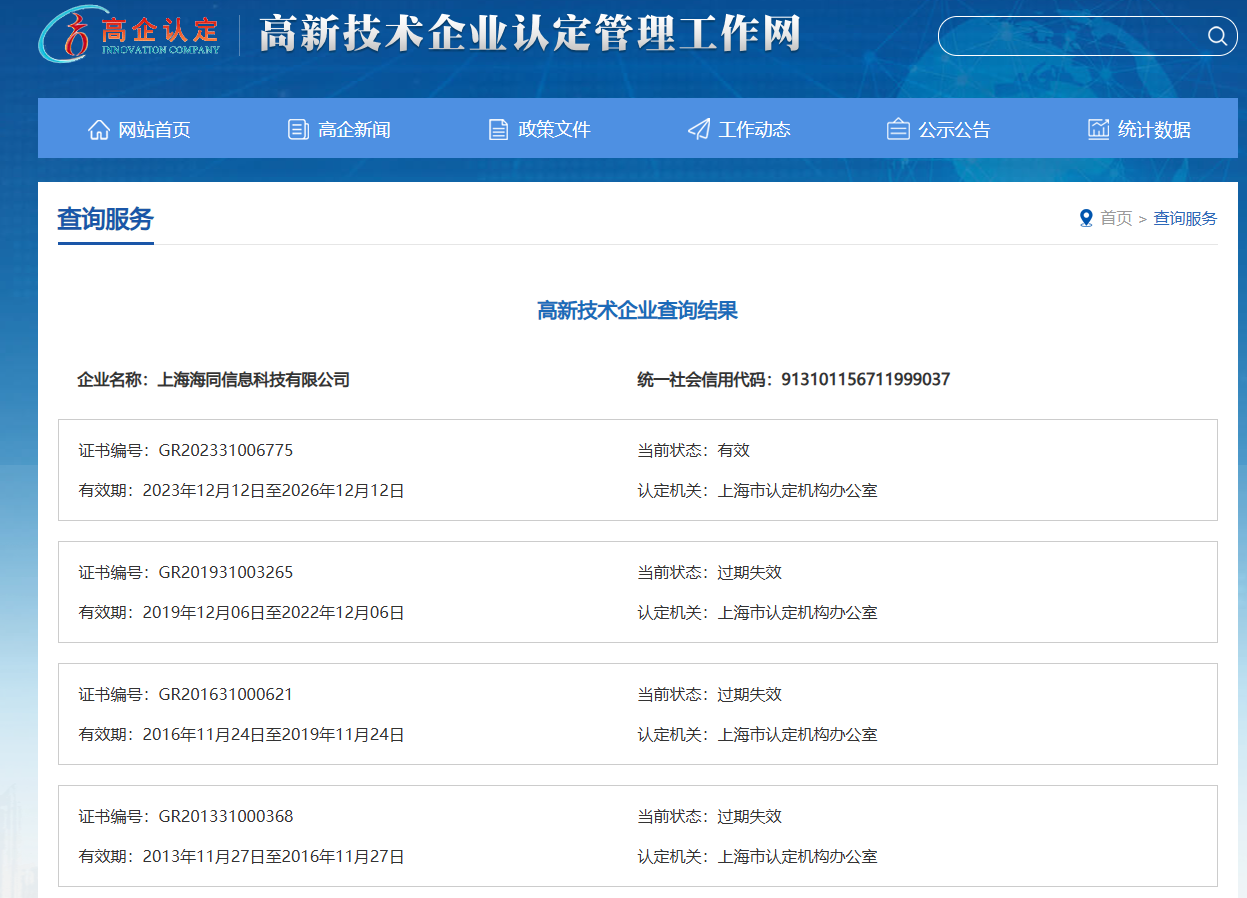Click the document icon beside 政策文件
The width and height of the screenshot is (1247, 898).
tap(498, 129)
